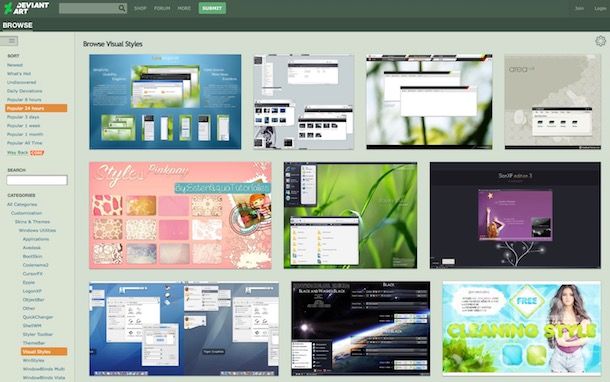Open the More menu in the header
610x382 pixels.
click(184, 8)
